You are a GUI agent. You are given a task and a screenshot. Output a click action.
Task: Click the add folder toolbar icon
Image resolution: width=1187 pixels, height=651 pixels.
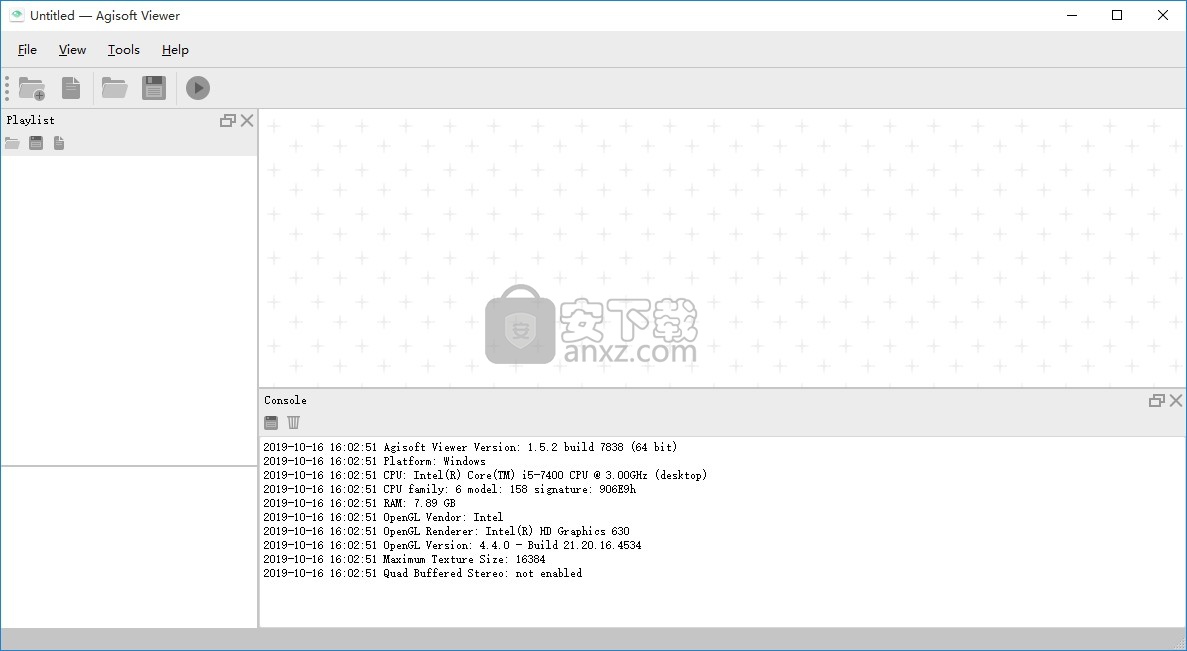(32, 88)
